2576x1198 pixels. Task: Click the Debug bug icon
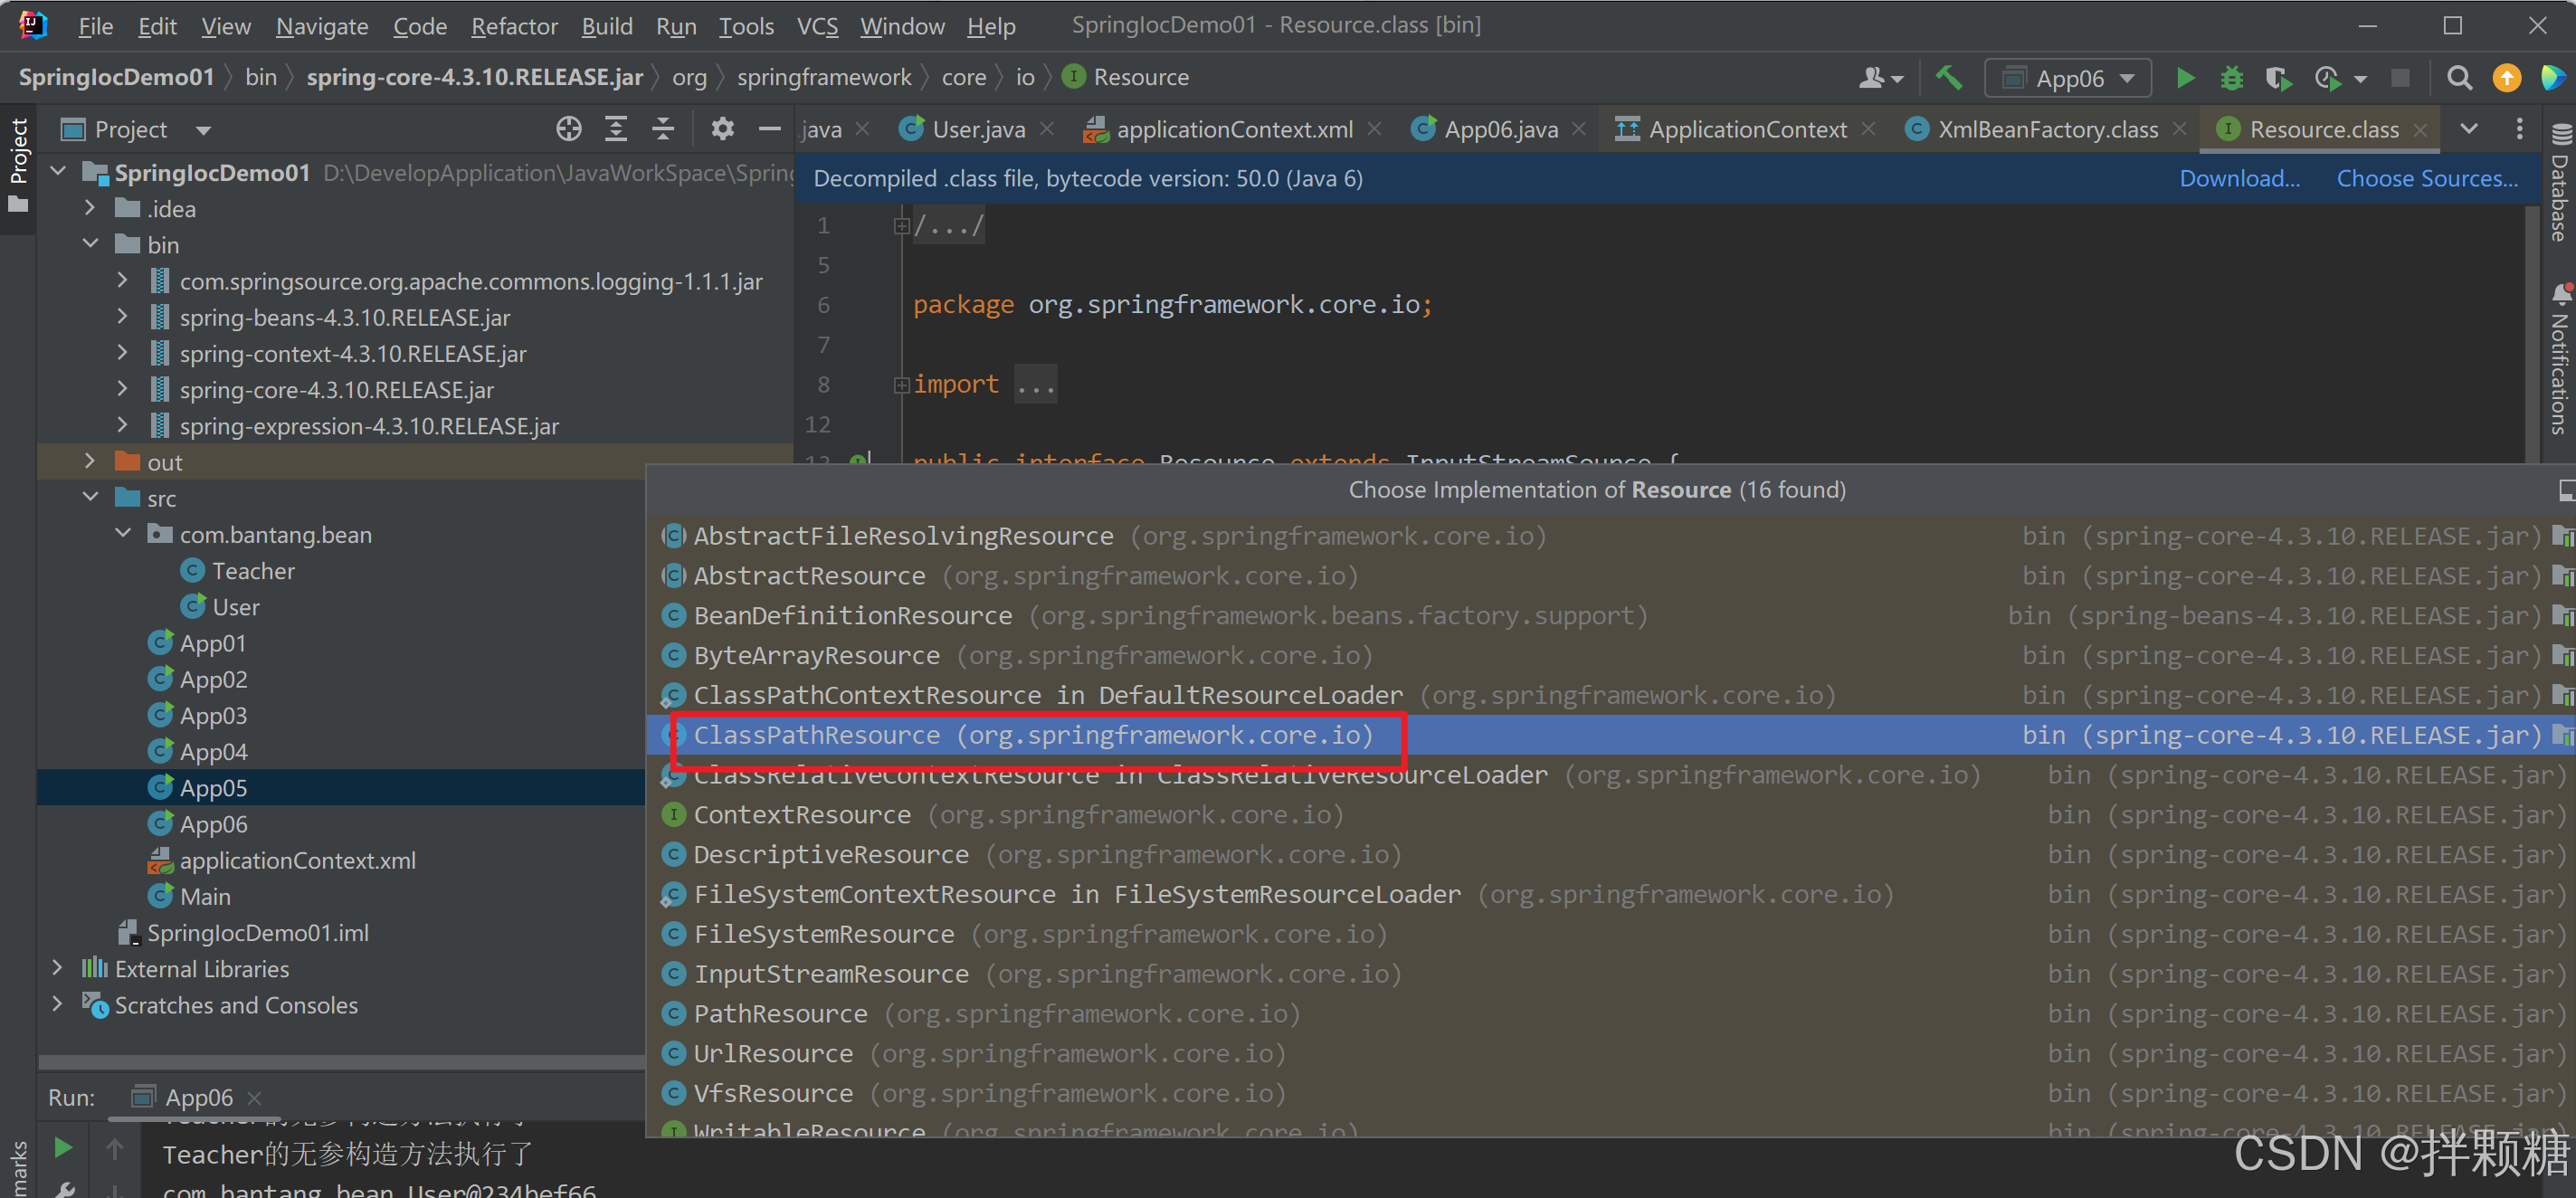2231,78
